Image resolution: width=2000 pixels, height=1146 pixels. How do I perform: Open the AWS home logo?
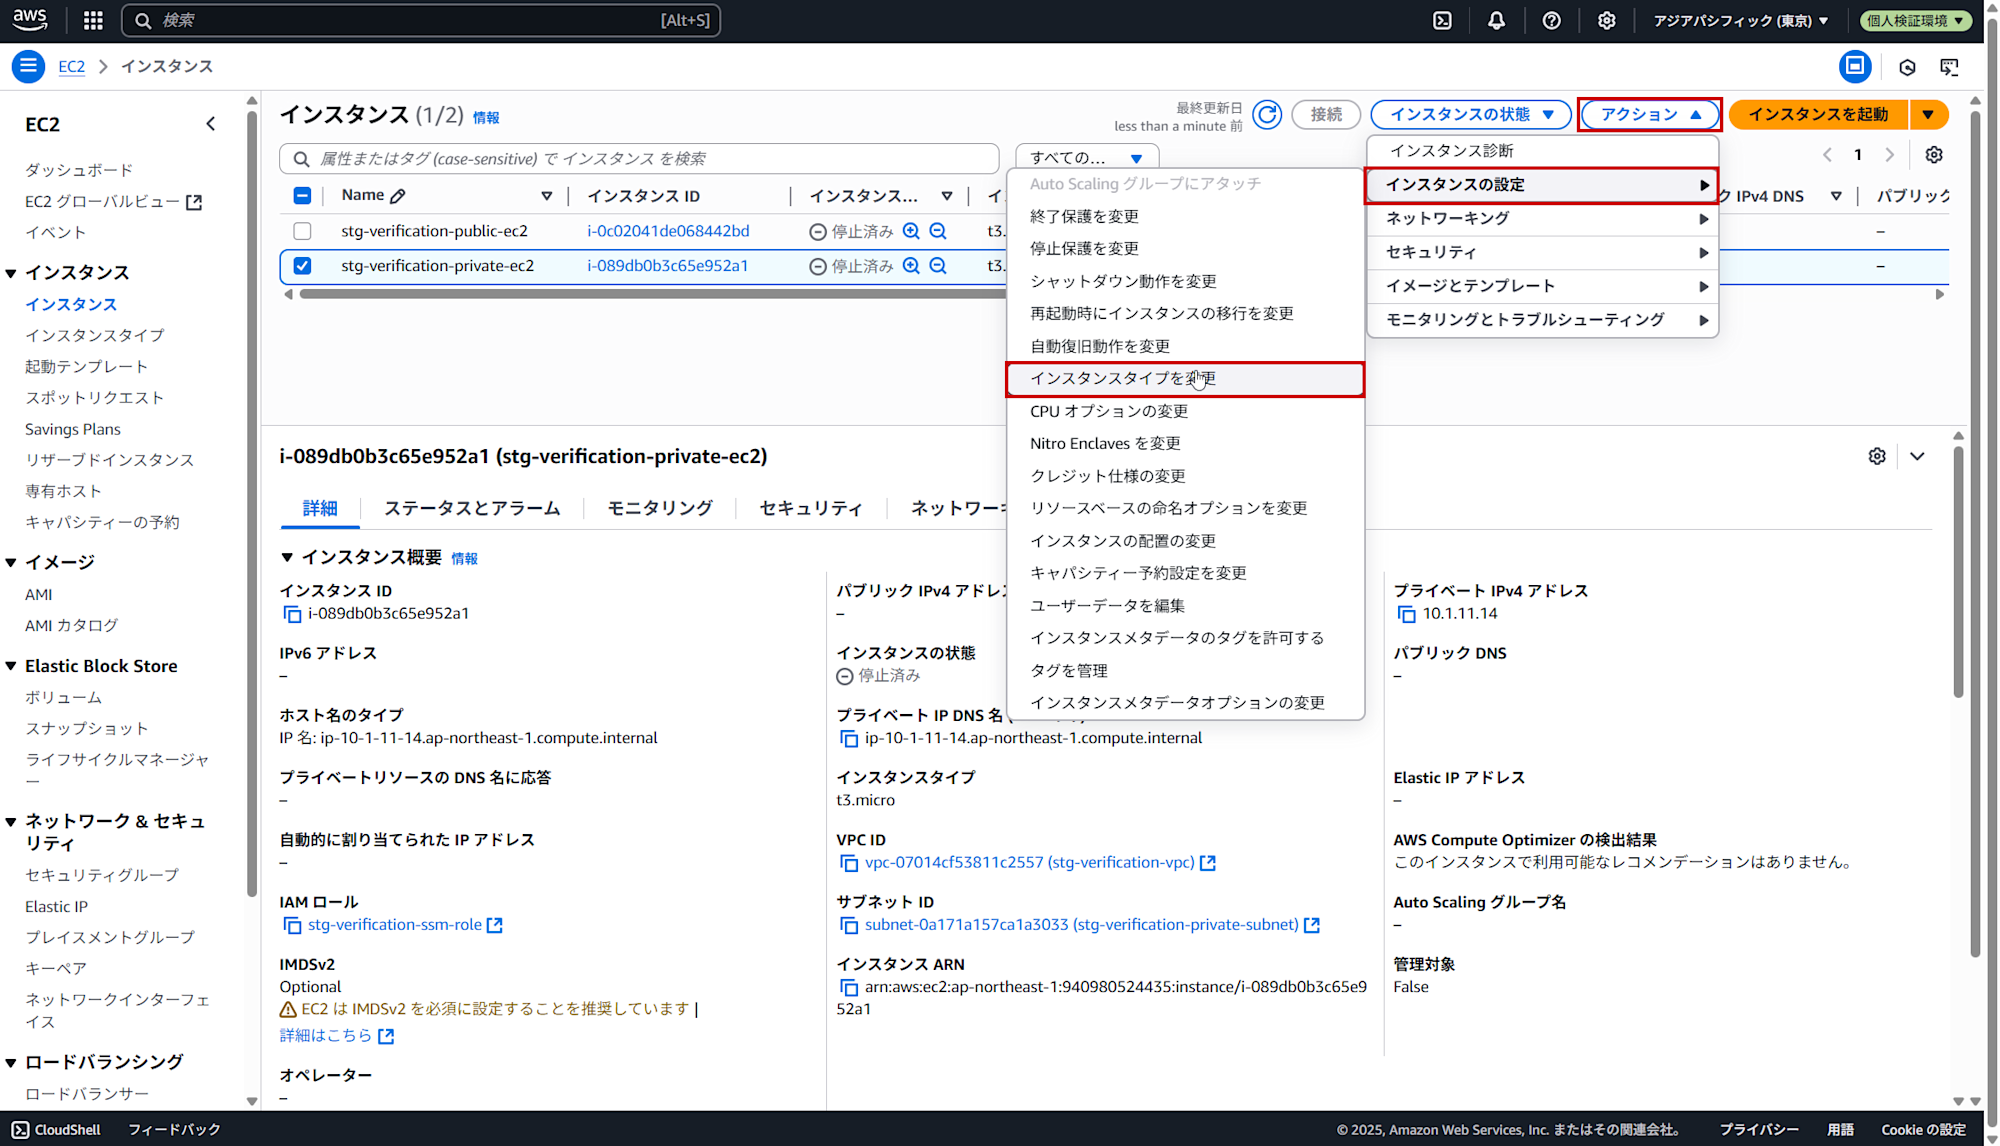click(30, 19)
